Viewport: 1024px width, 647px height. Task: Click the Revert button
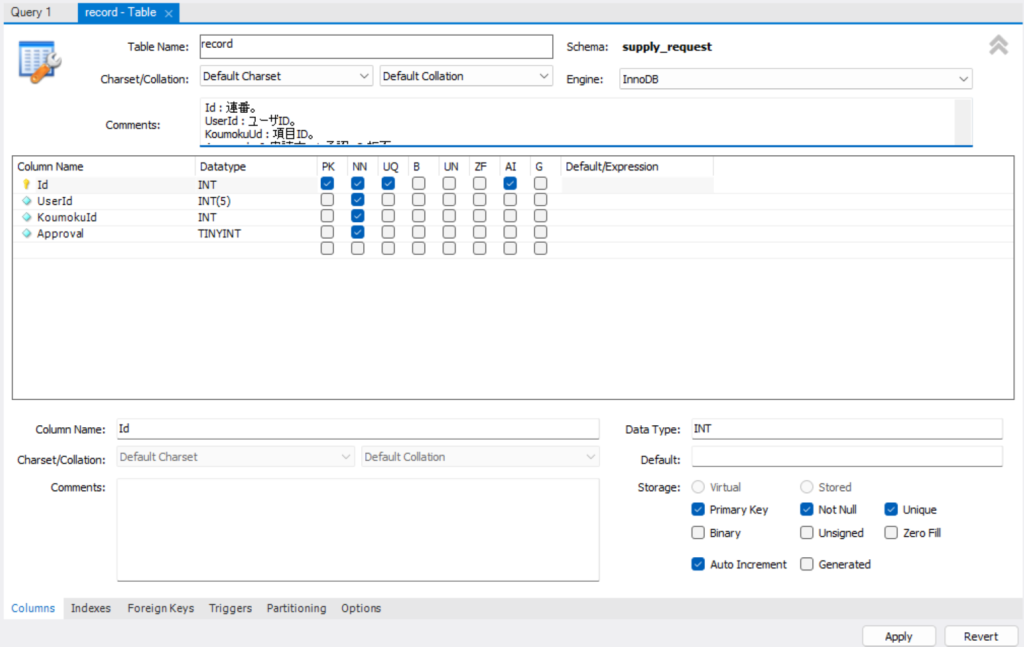click(x=980, y=636)
